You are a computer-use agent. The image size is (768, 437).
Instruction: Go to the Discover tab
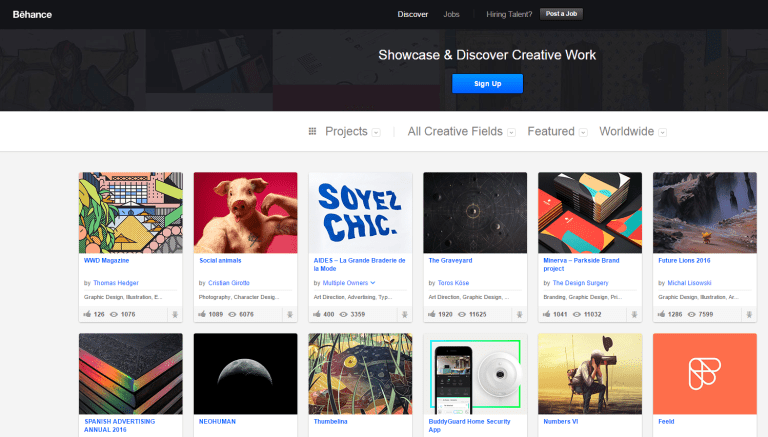[412, 14]
